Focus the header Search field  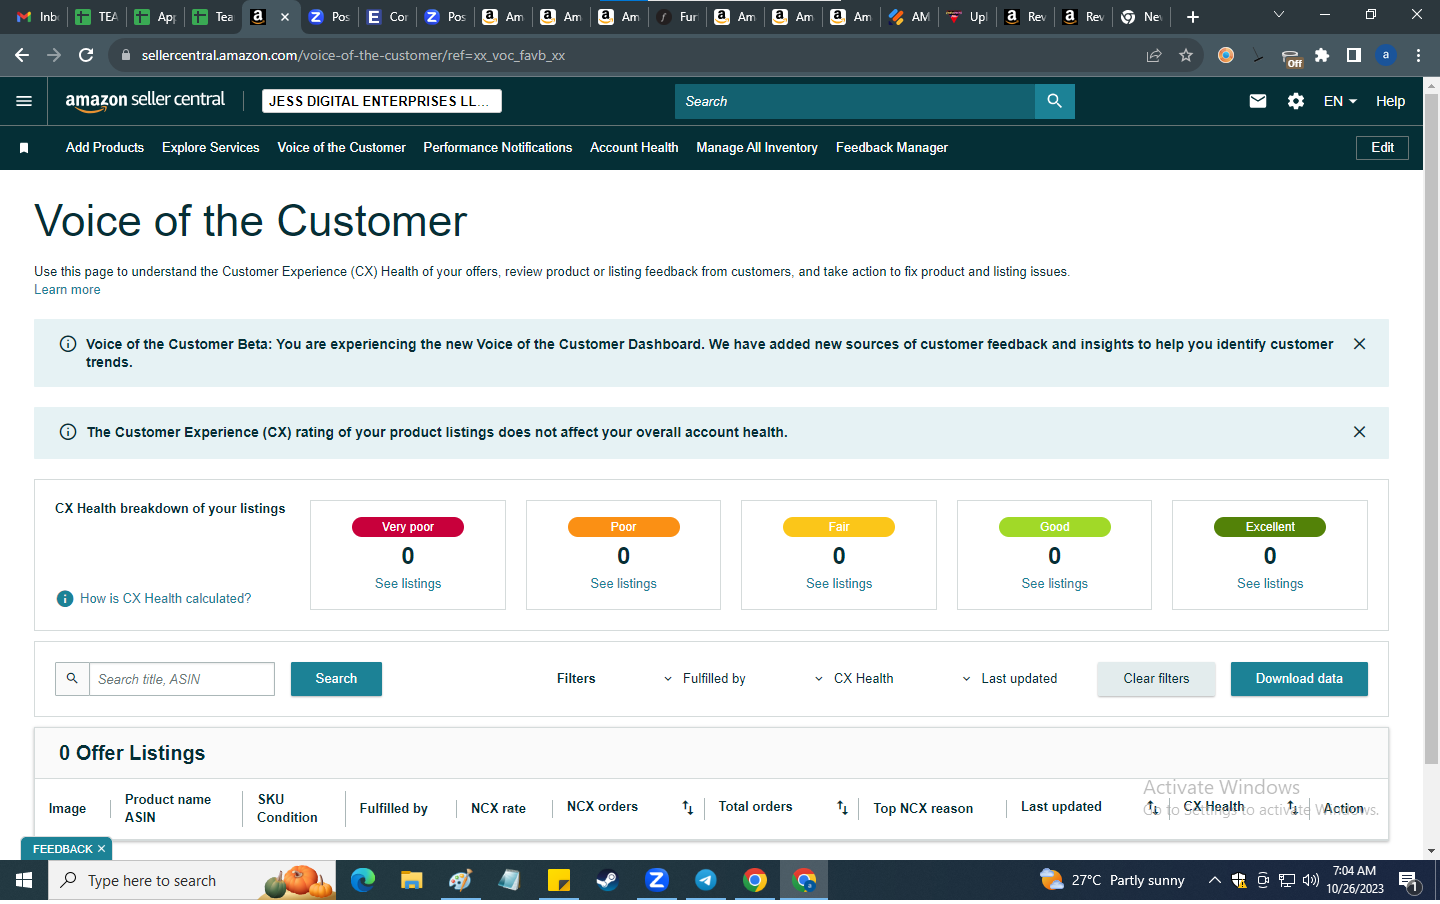point(855,101)
